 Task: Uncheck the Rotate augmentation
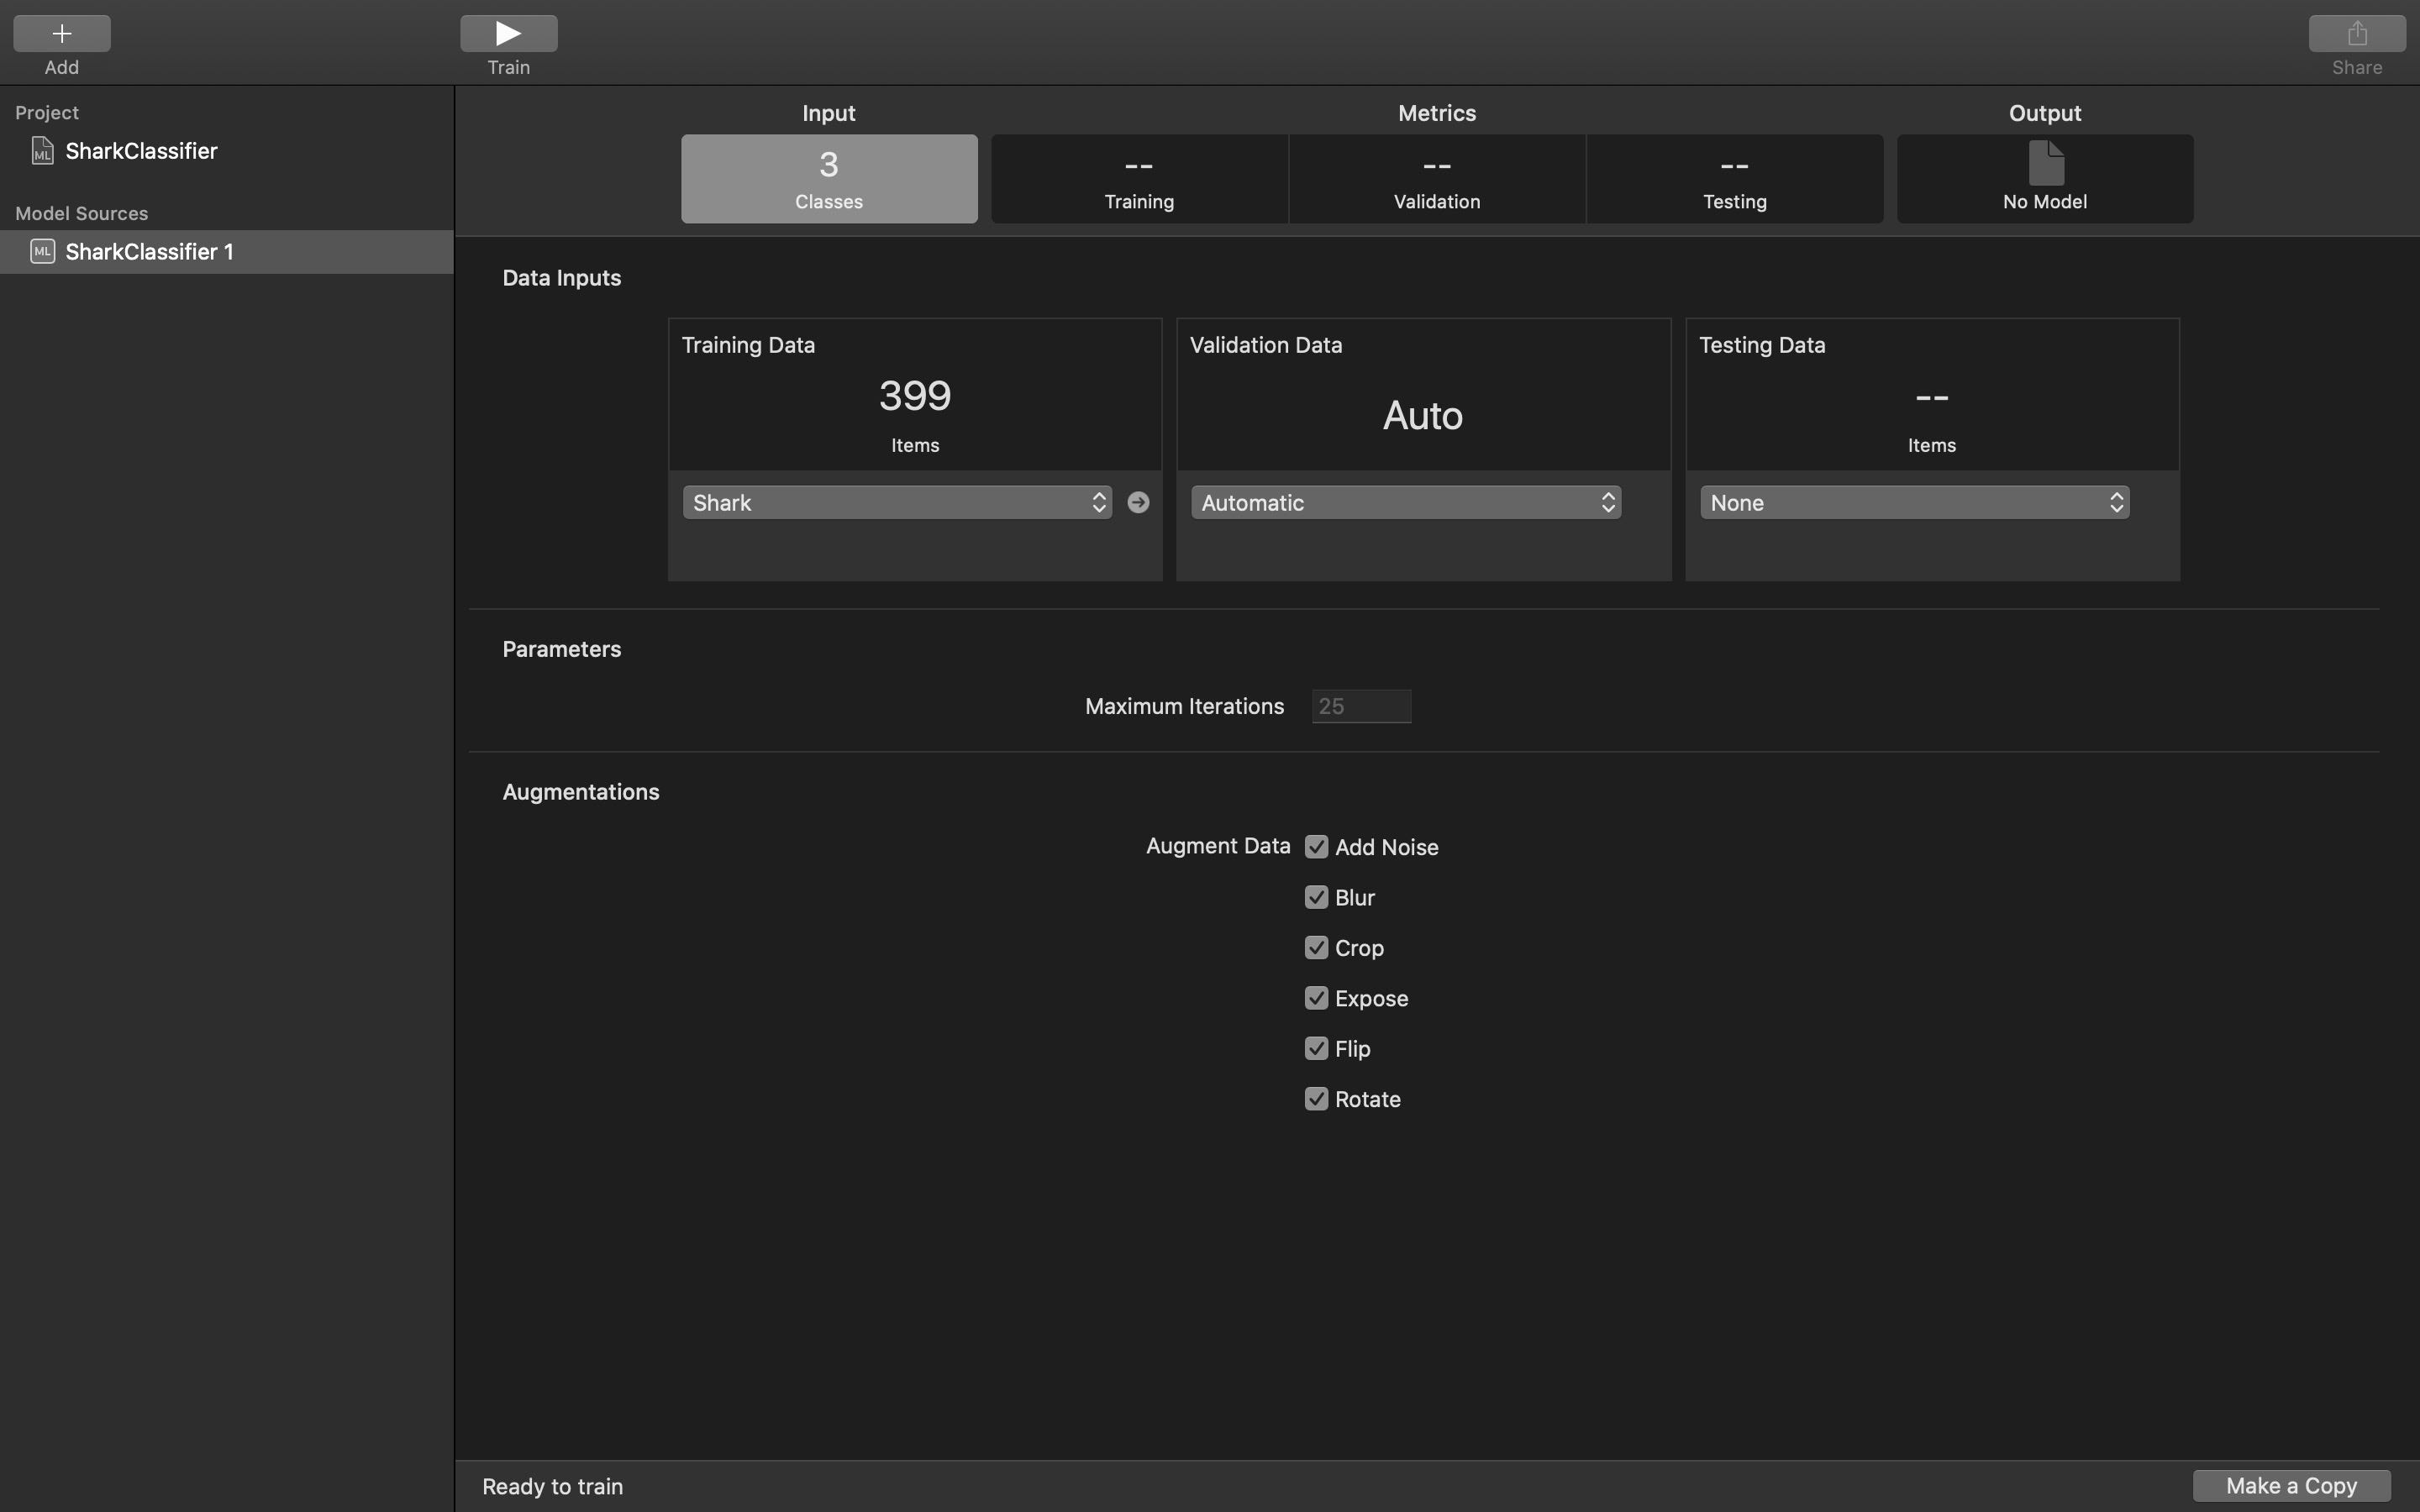coord(1316,1099)
